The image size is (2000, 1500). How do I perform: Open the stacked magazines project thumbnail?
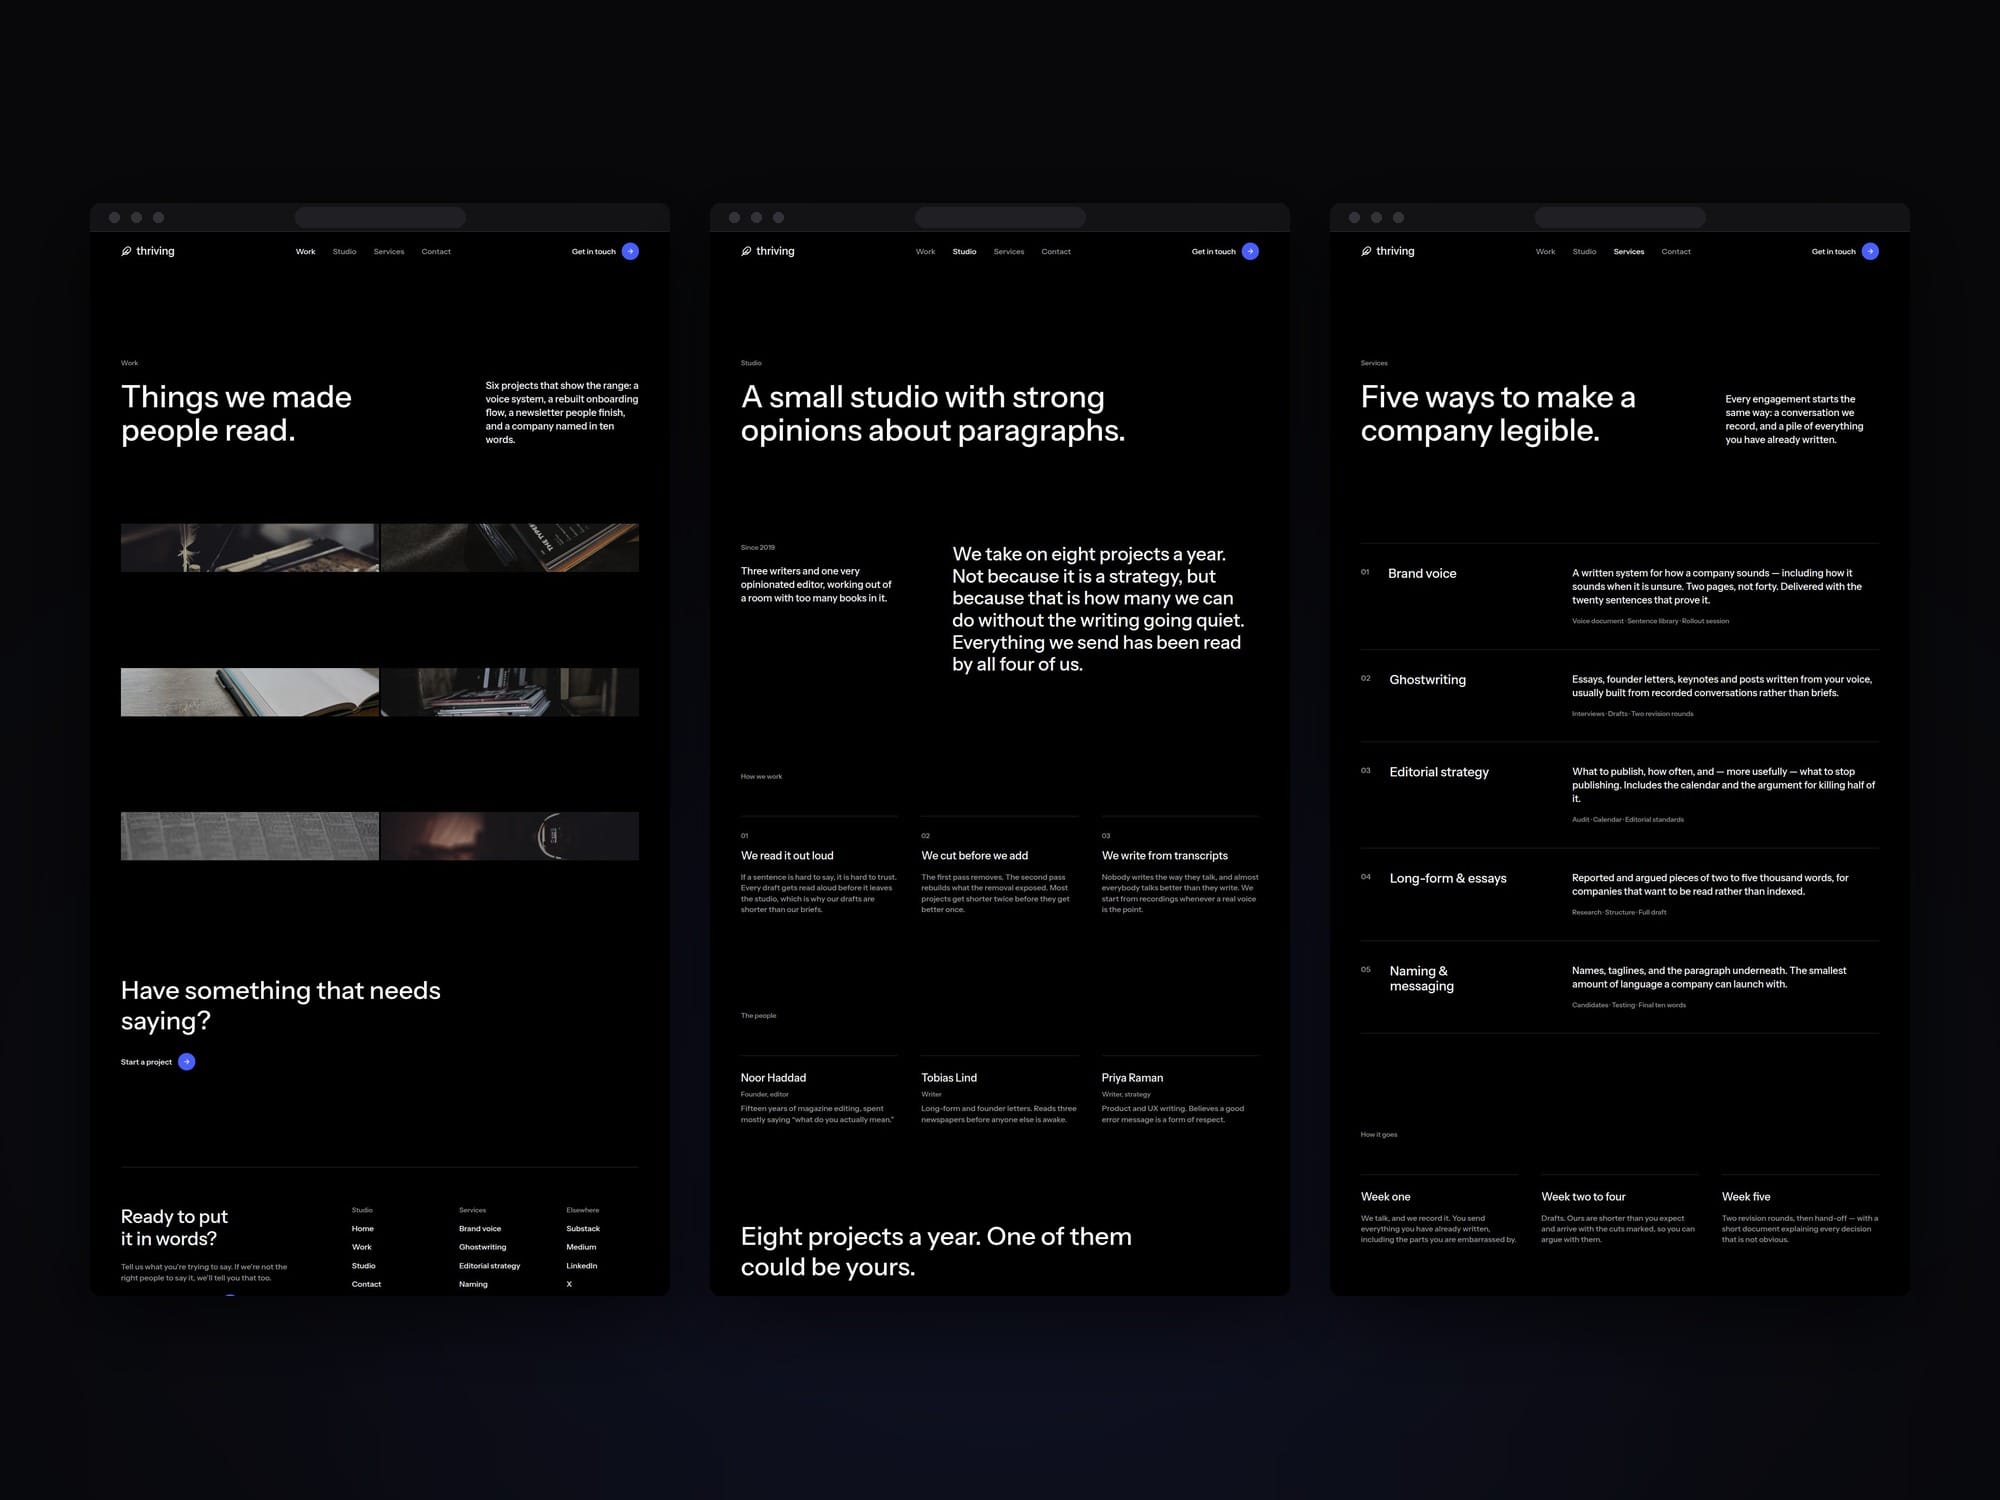click(510, 692)
